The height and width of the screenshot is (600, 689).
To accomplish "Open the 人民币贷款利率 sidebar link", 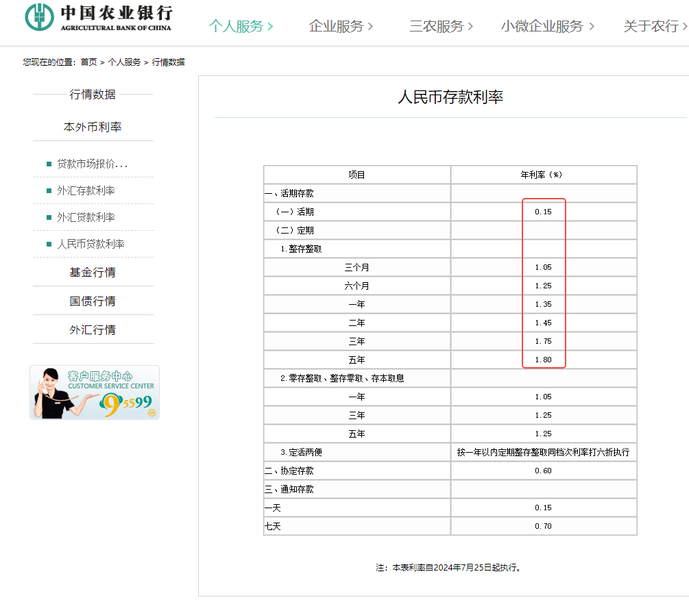I will point(90,244).
